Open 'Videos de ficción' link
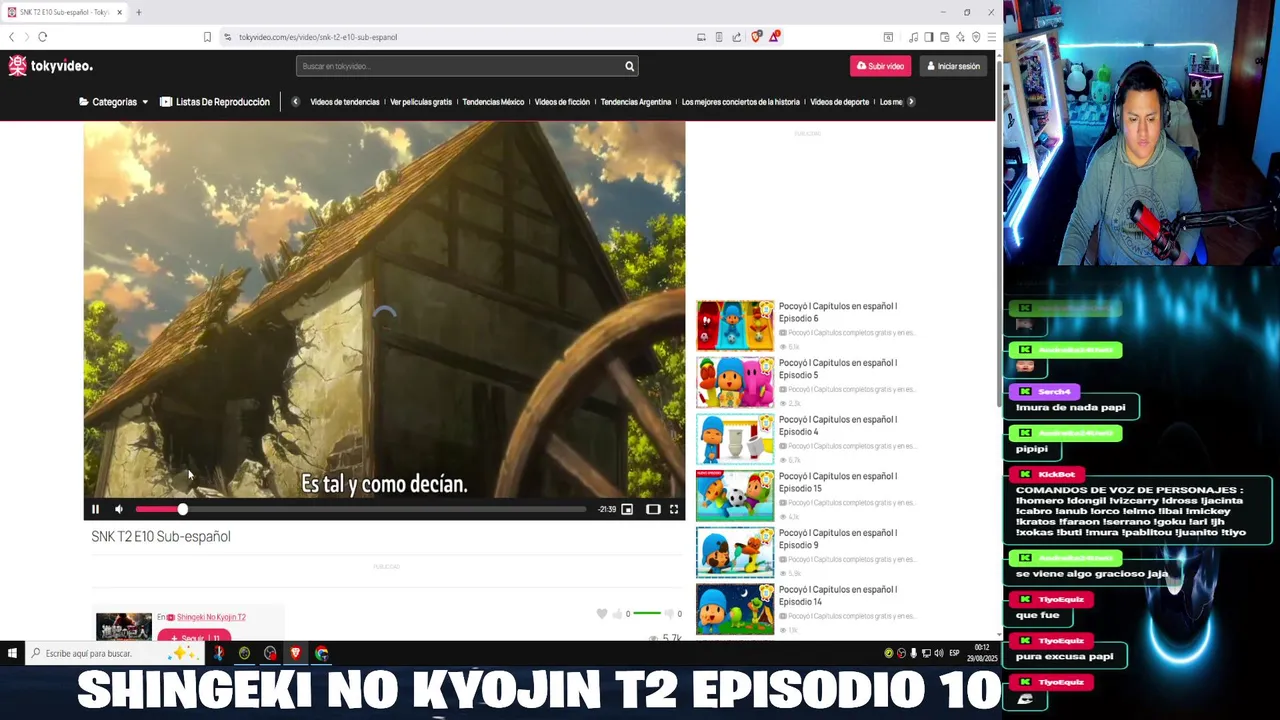 click(x=562, y=102)
